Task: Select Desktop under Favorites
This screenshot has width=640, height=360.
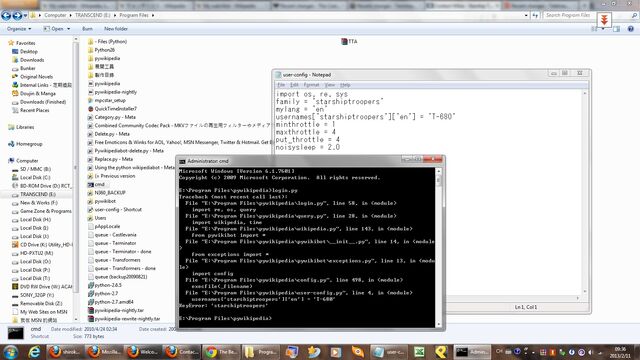Action: [x=25, y=51]
